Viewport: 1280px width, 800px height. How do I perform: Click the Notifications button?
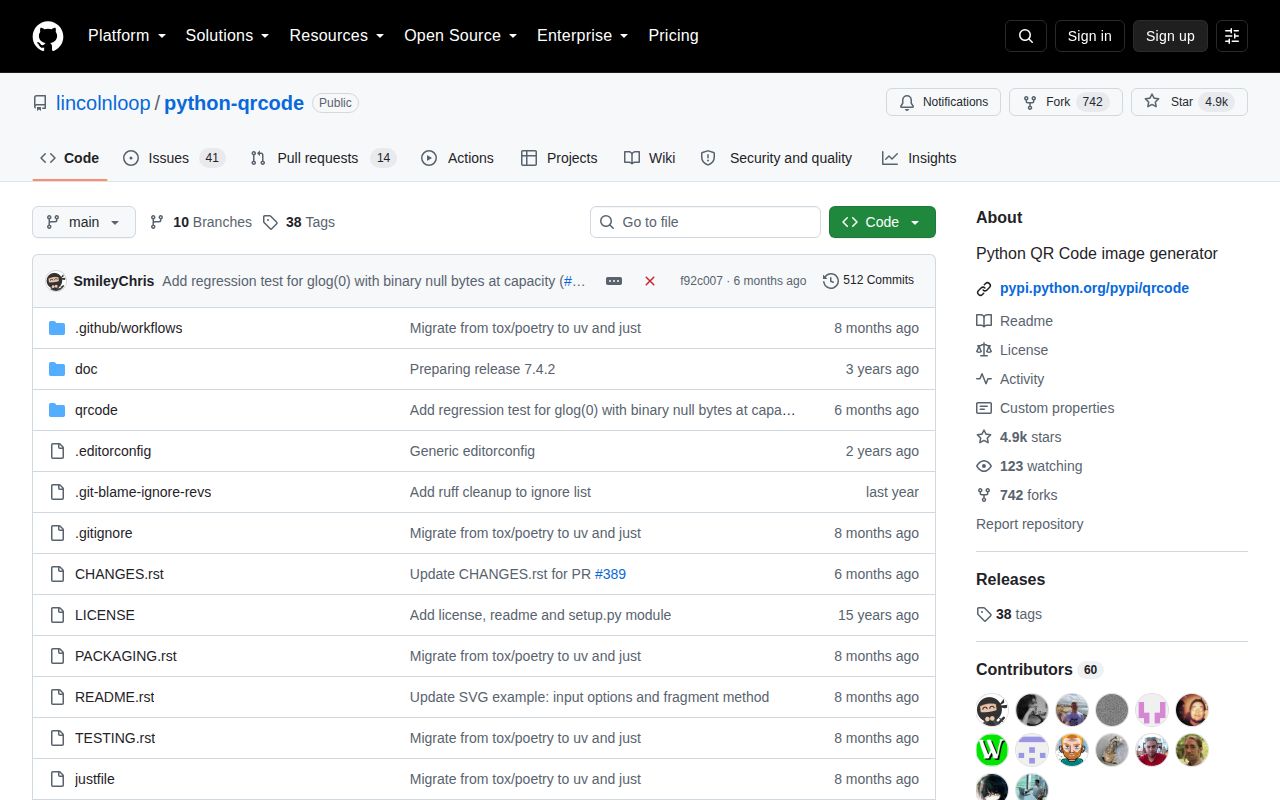tap(943, 102)
